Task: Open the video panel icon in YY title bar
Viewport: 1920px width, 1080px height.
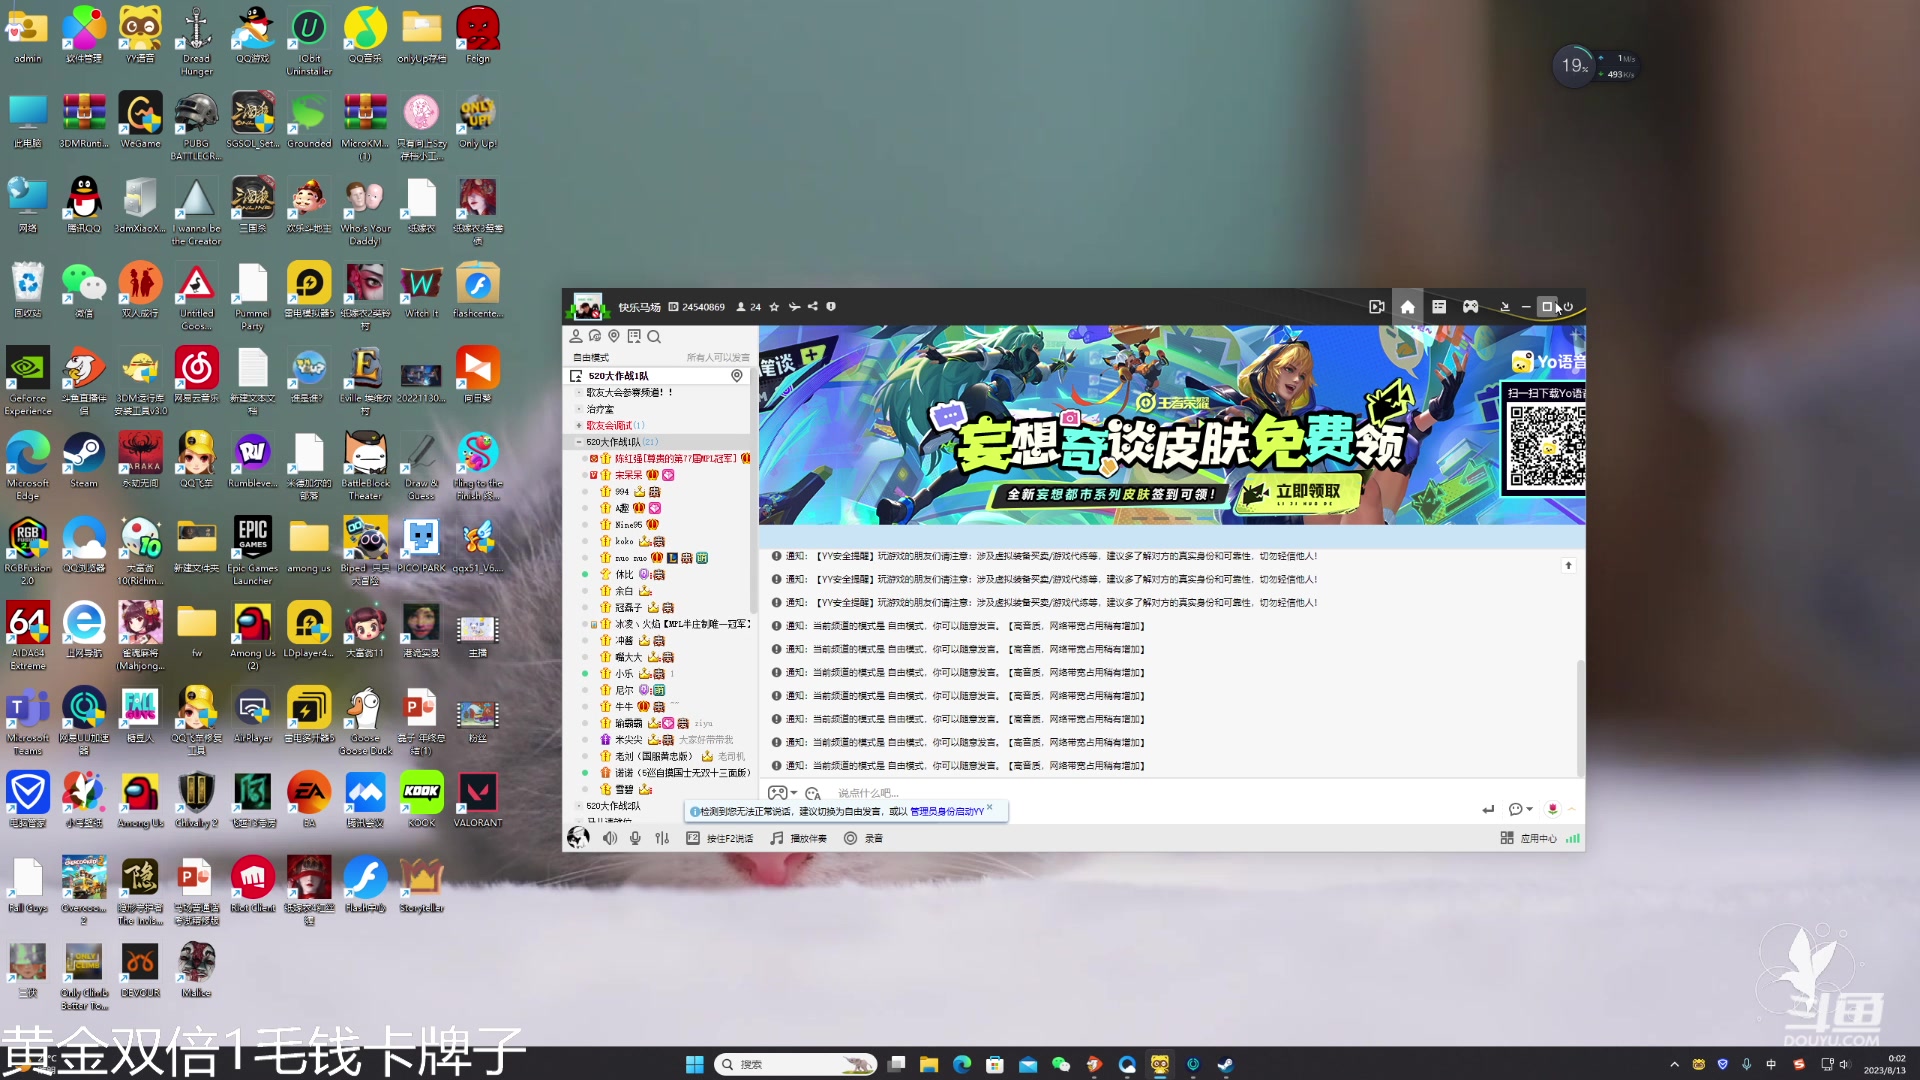Action: pos(1377,307)
